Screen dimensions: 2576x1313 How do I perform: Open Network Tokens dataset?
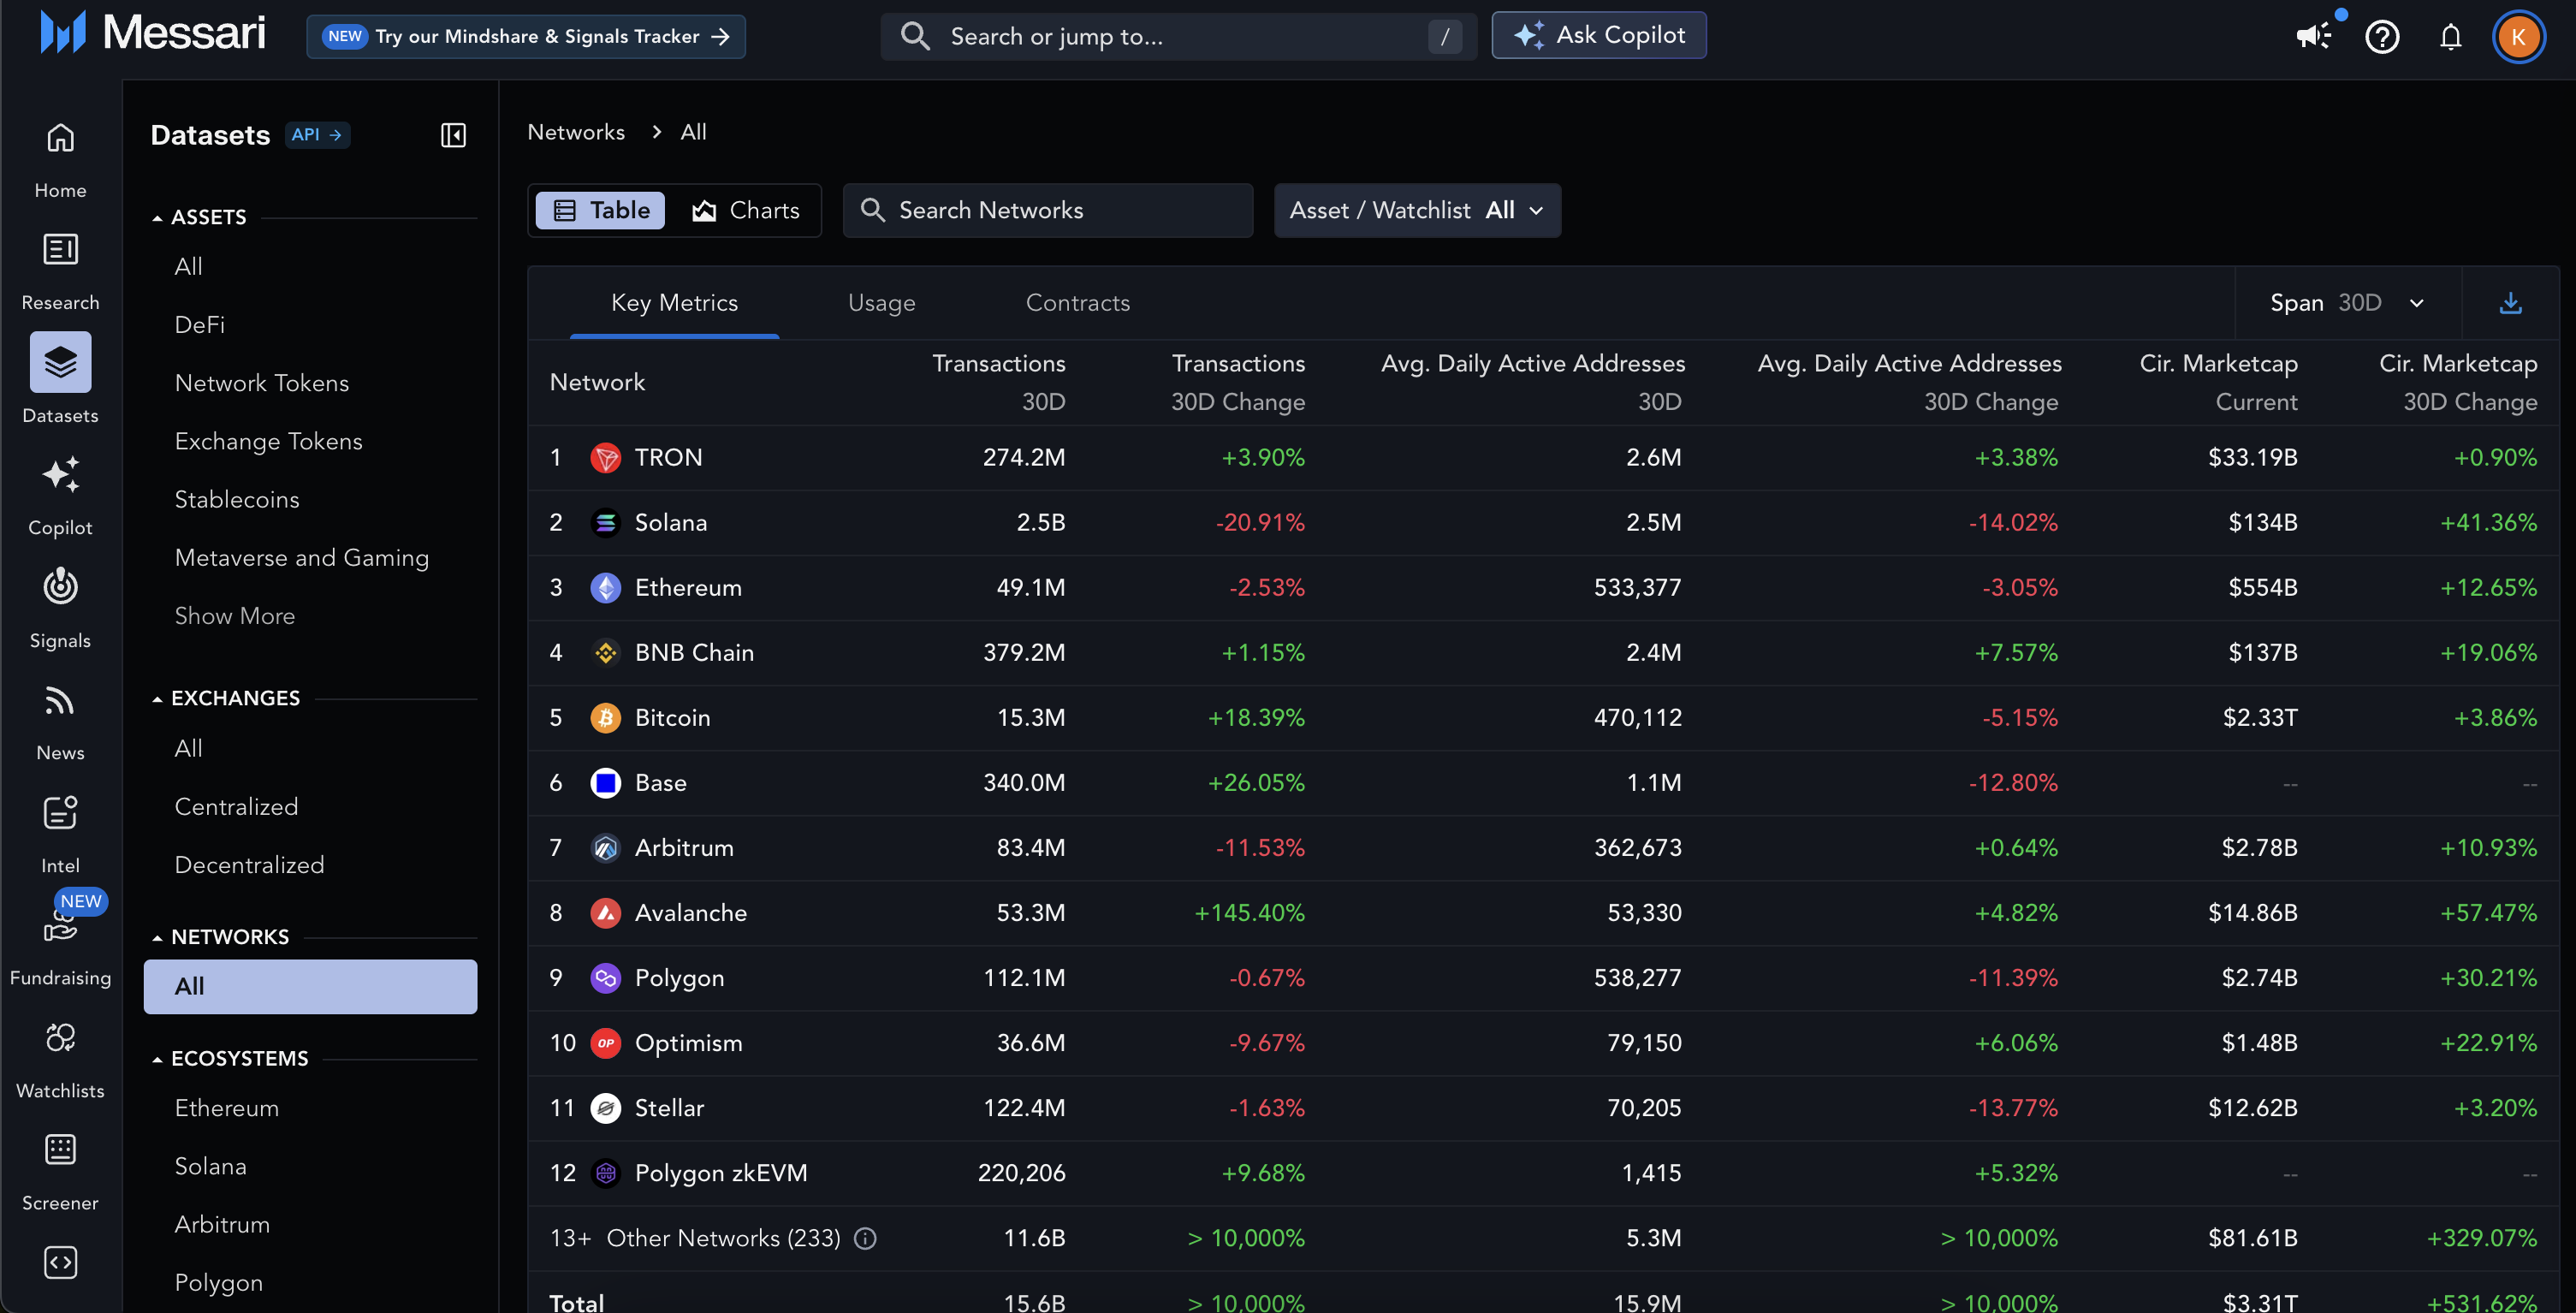(262, 383)
